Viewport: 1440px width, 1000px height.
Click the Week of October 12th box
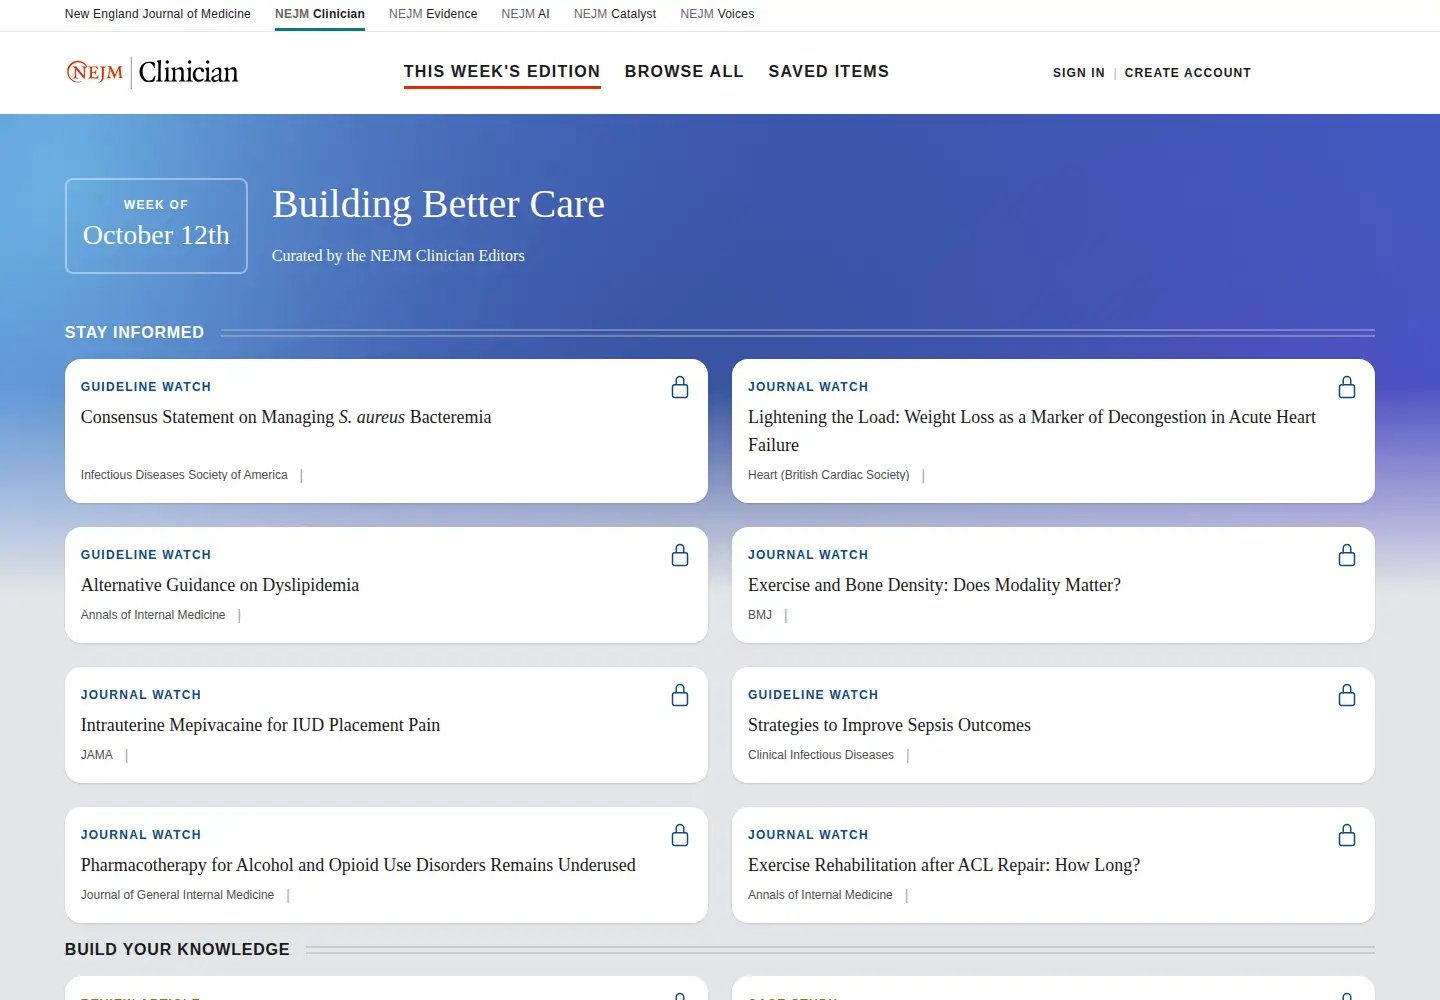pos(156,226)
